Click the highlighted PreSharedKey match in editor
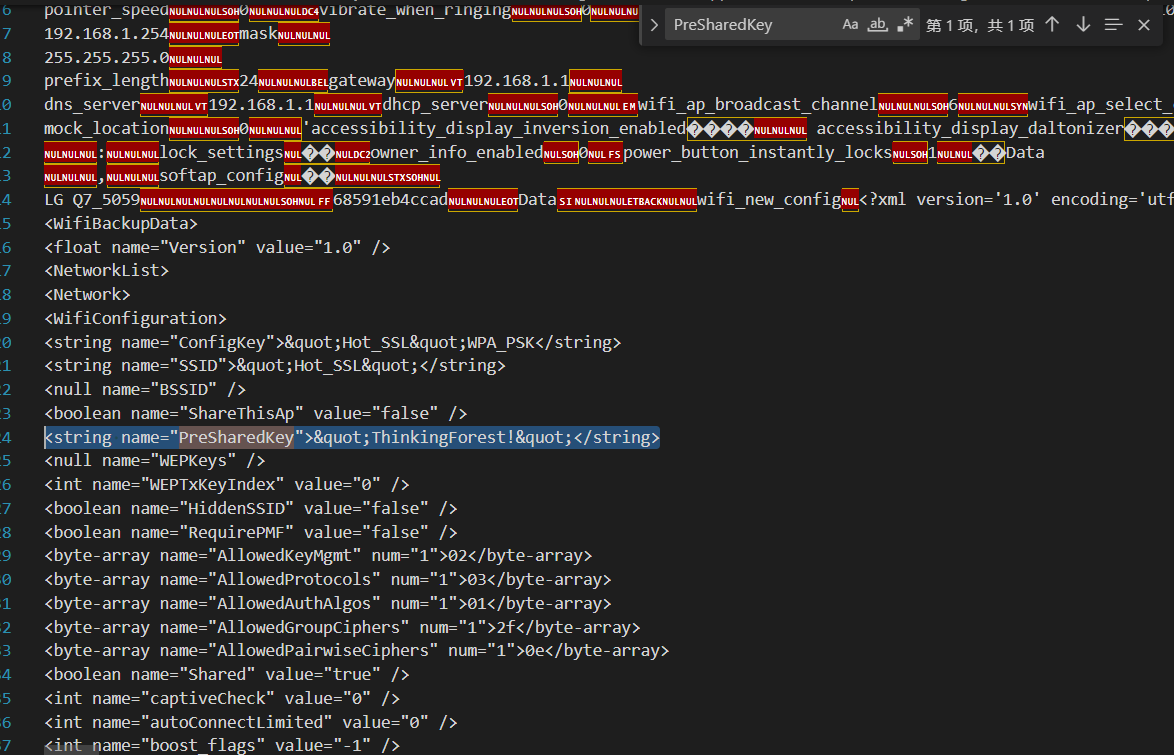 (x=237, y=437)
